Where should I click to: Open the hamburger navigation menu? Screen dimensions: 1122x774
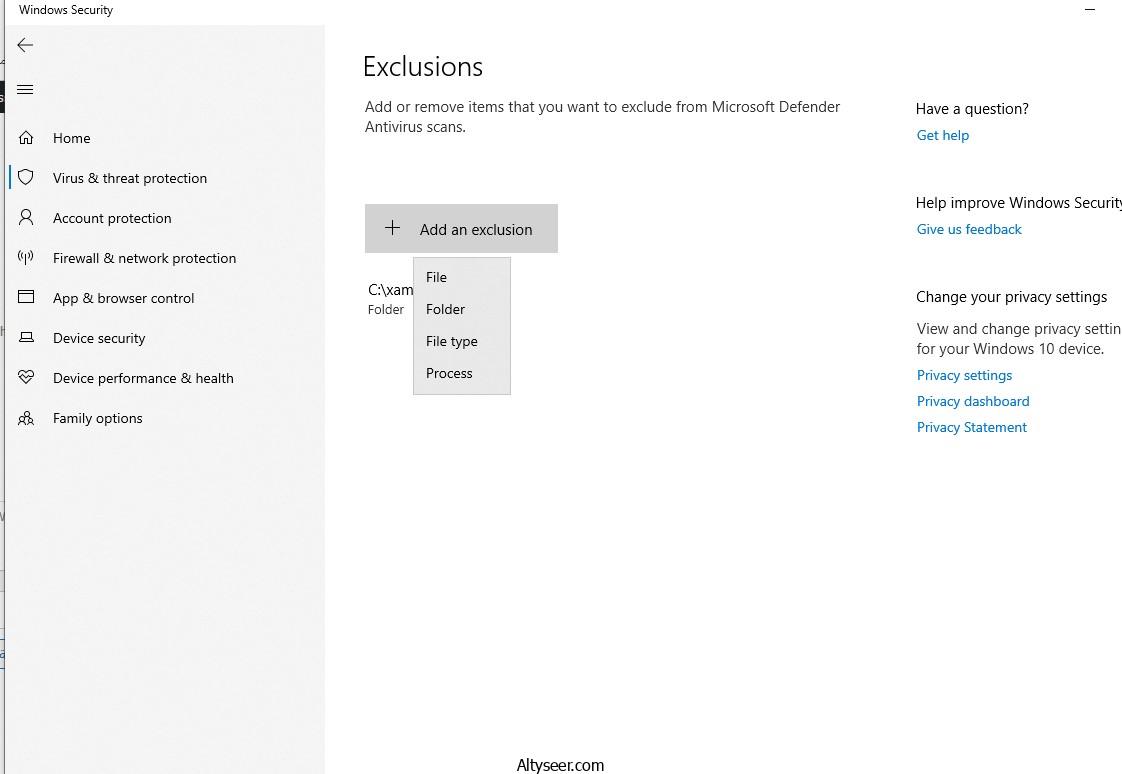[x=26, y=90]
